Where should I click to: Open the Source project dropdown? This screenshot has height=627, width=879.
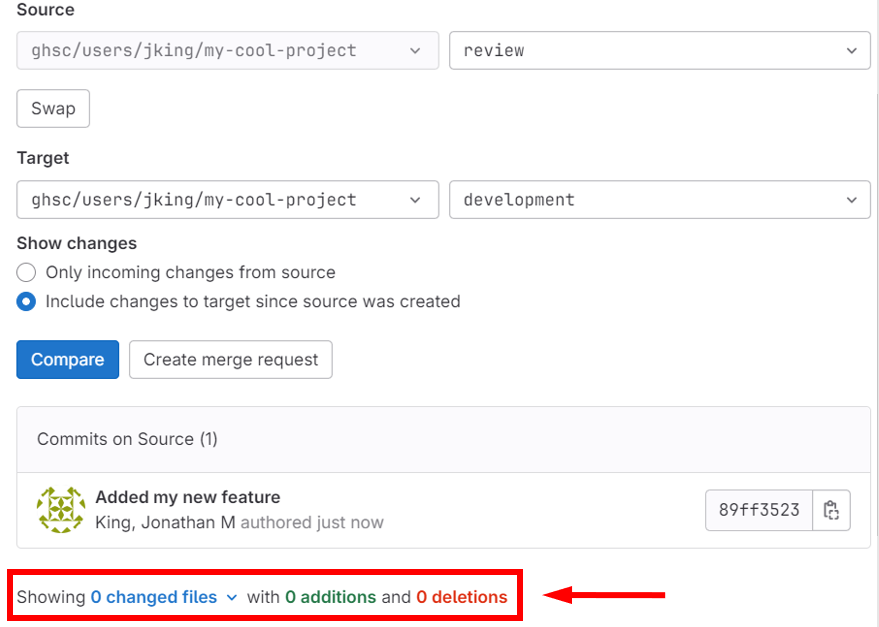pos(228,50)
